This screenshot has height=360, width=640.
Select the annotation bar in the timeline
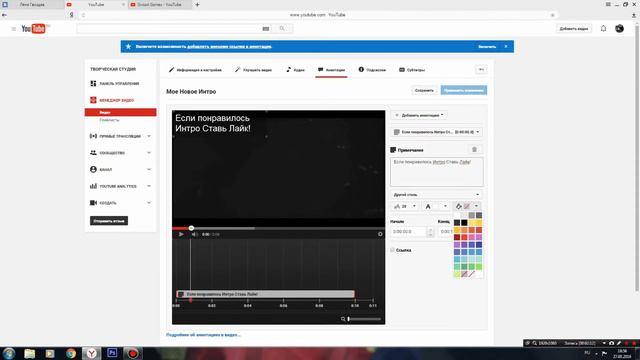(265, 294)
